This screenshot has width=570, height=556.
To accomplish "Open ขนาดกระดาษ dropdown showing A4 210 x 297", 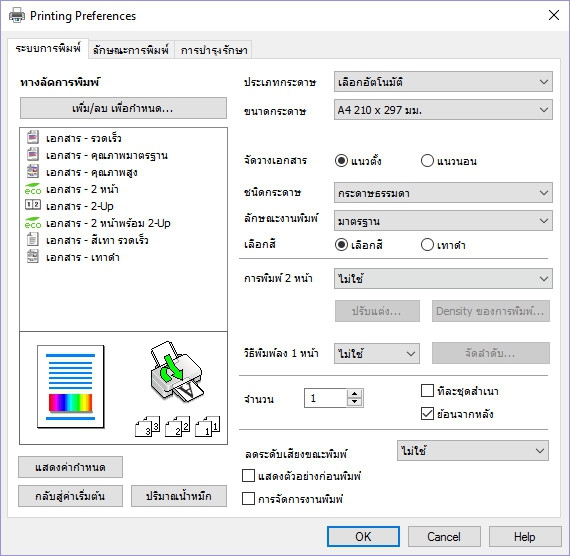I will tap(443, 109).
